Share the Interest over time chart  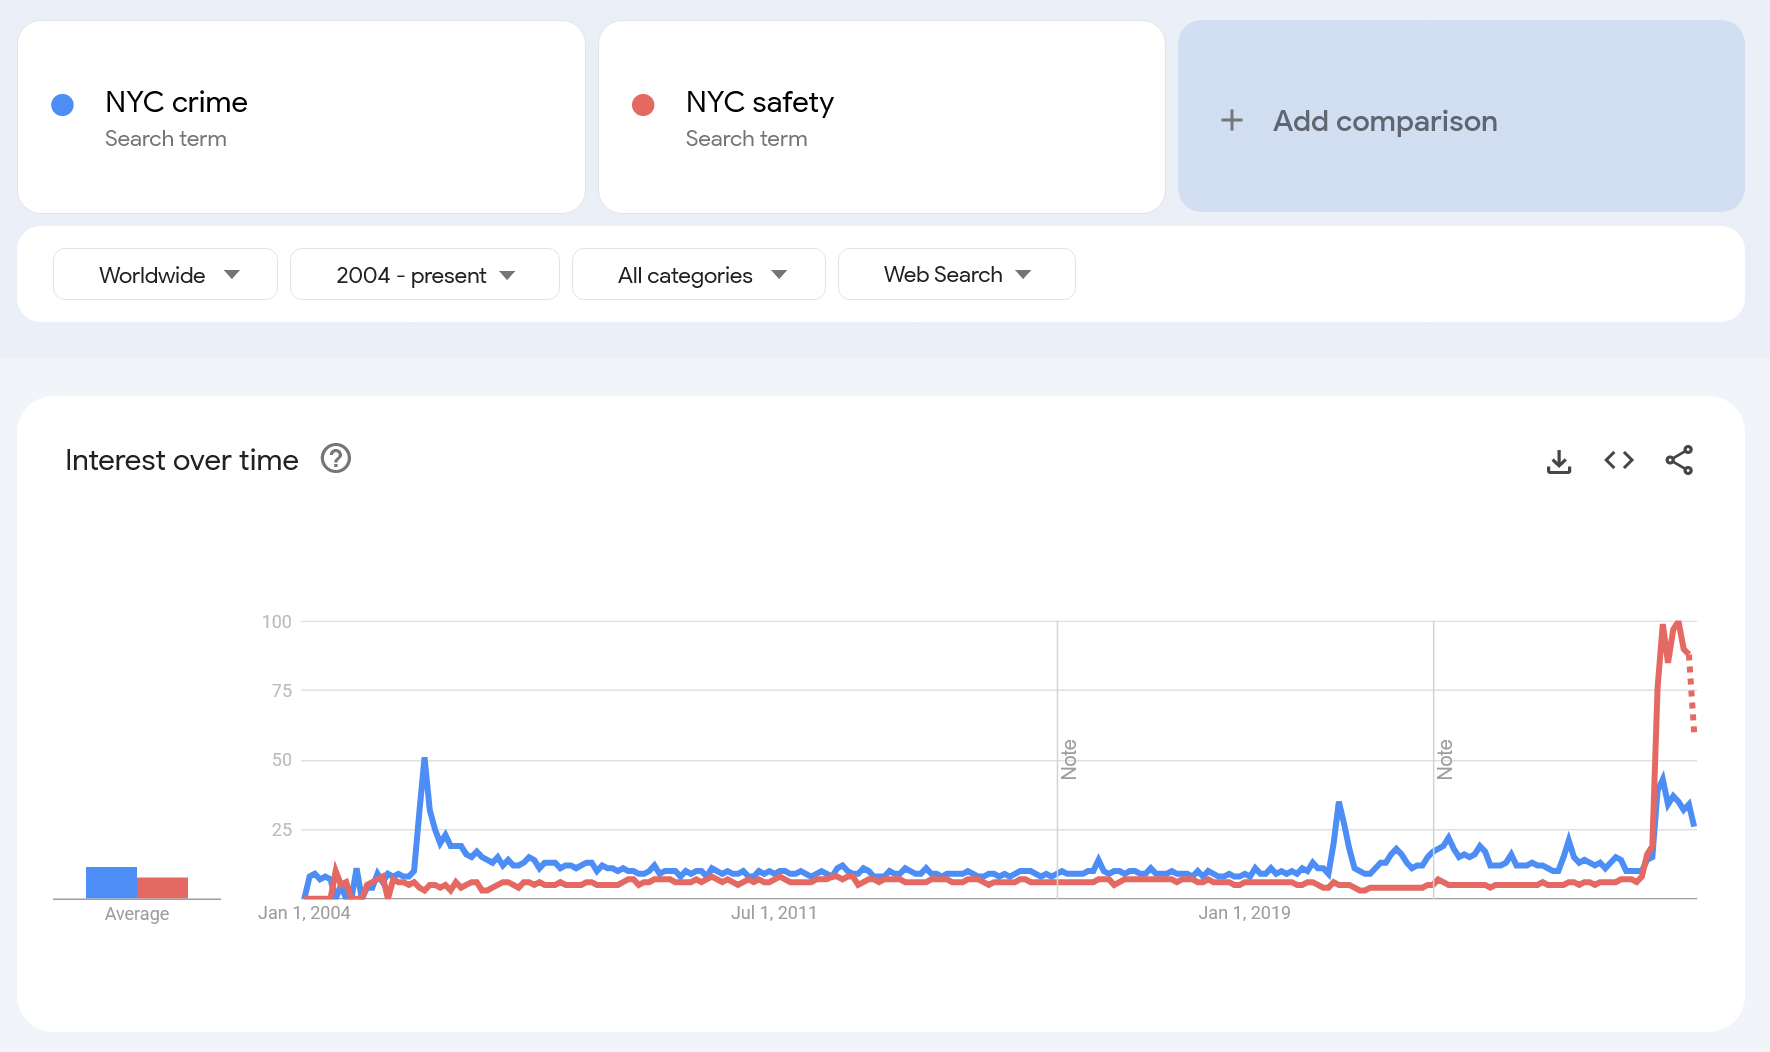pos(1679,460)
